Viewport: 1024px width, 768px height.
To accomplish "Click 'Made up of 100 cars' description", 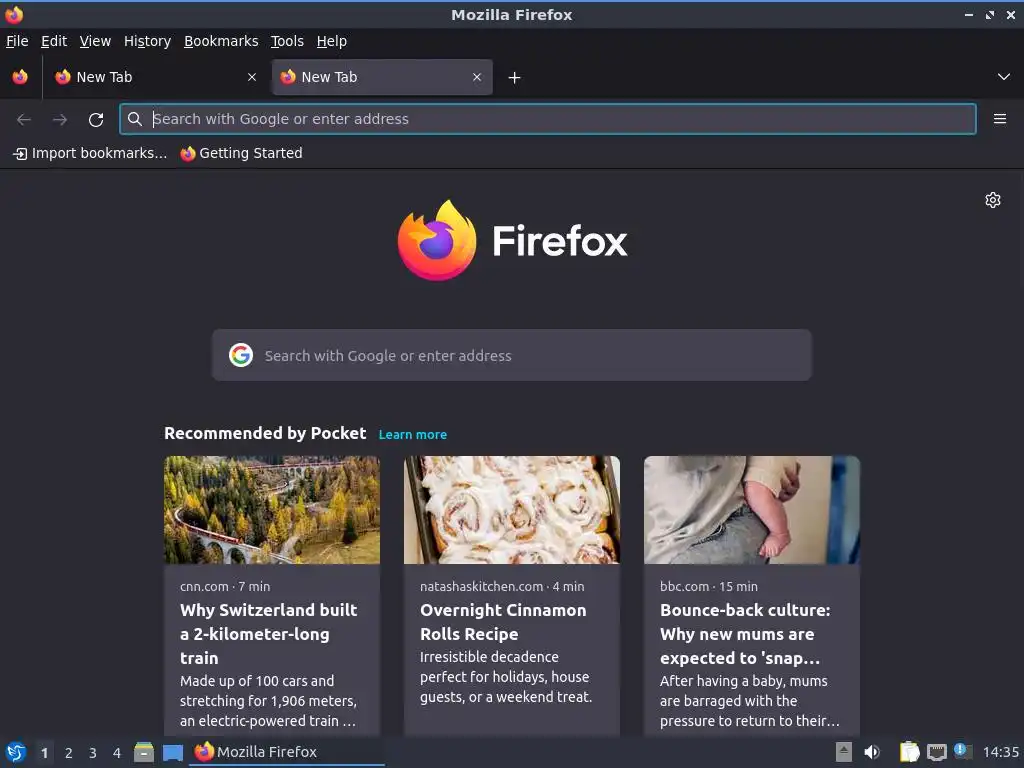I will click(x=268, y=701).
